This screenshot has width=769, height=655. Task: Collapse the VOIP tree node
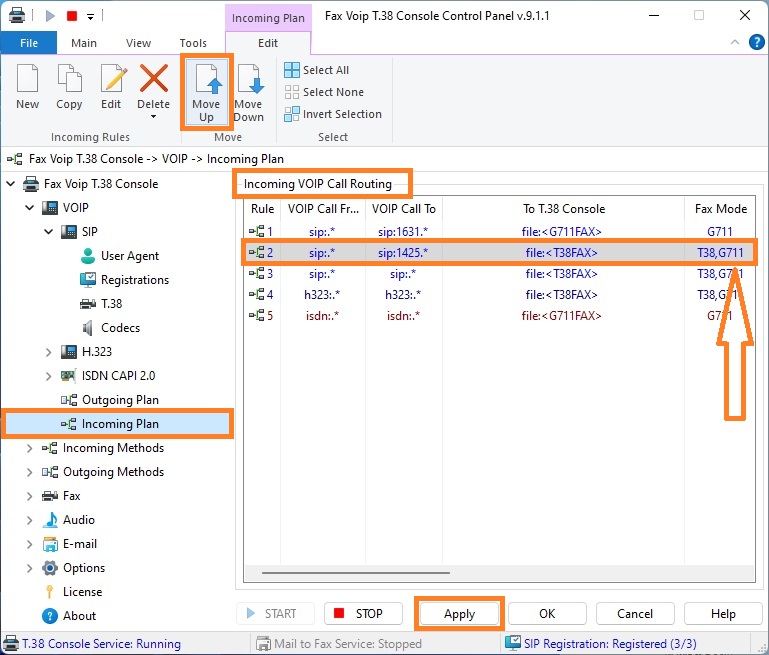click(29, 208)
